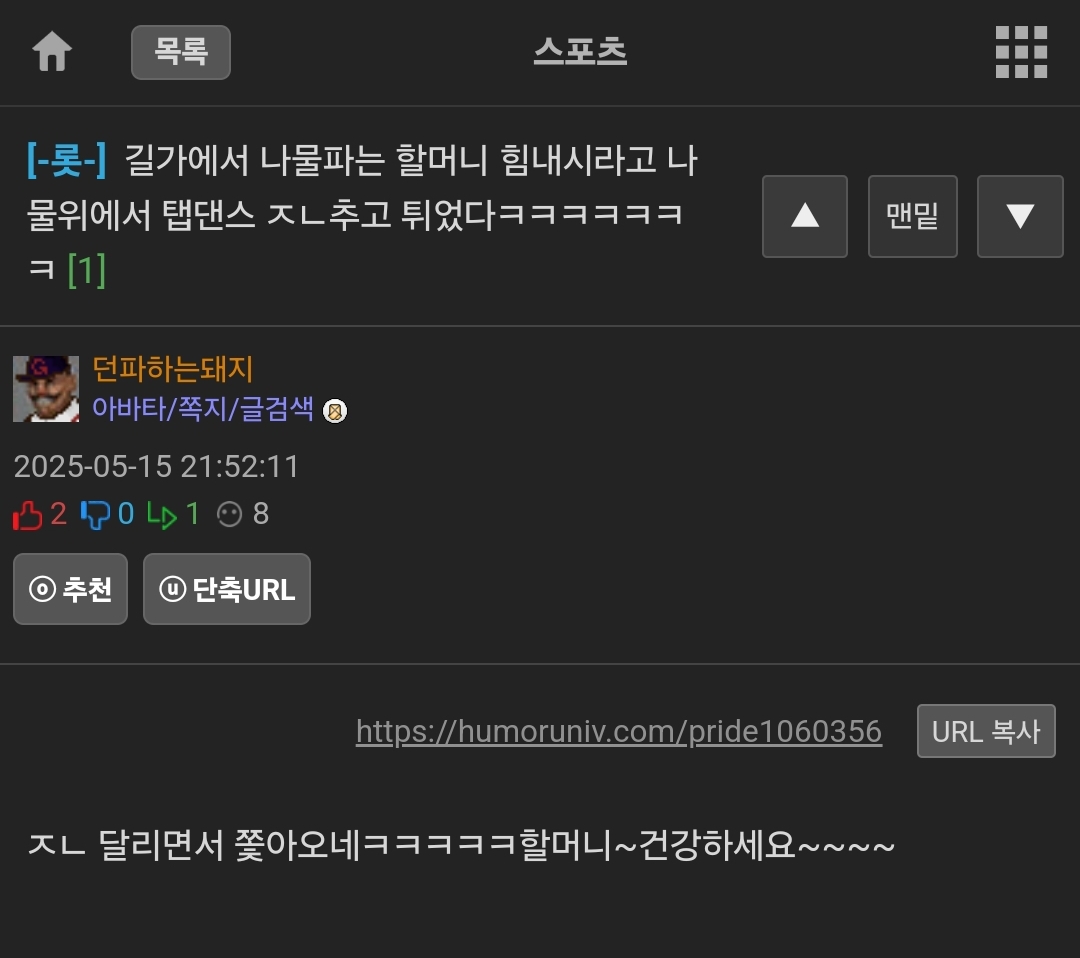This screenshot has height=958, width=1080.
Task: Open the grid menu icon
Action: click(x=1021, y=52)
